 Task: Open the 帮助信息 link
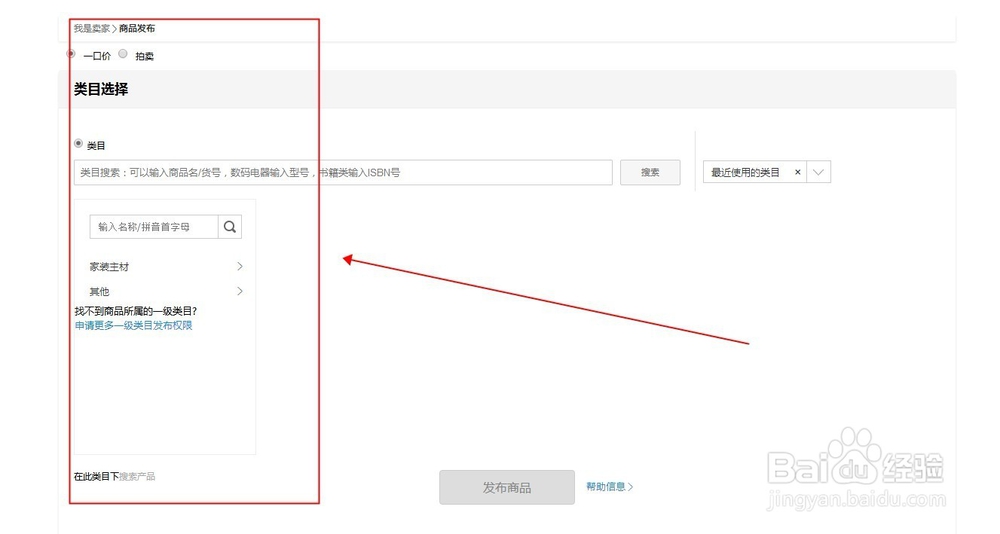(x=609, y=487)
